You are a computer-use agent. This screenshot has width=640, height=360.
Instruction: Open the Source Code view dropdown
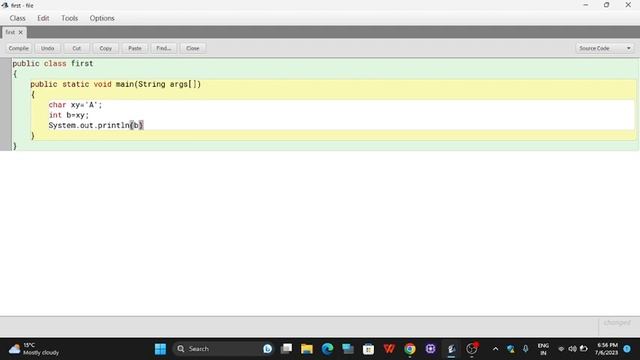point(605,48)
